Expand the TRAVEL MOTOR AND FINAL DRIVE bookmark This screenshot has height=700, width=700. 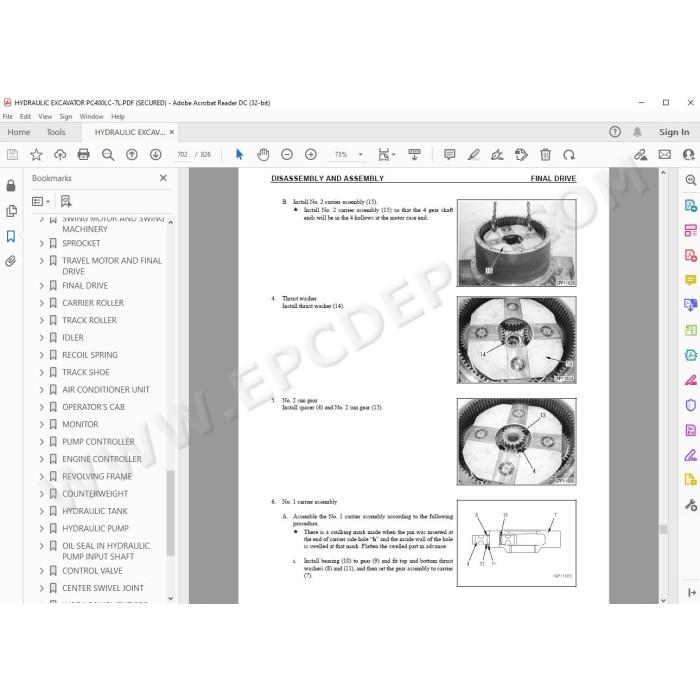[x=42, y=260]
